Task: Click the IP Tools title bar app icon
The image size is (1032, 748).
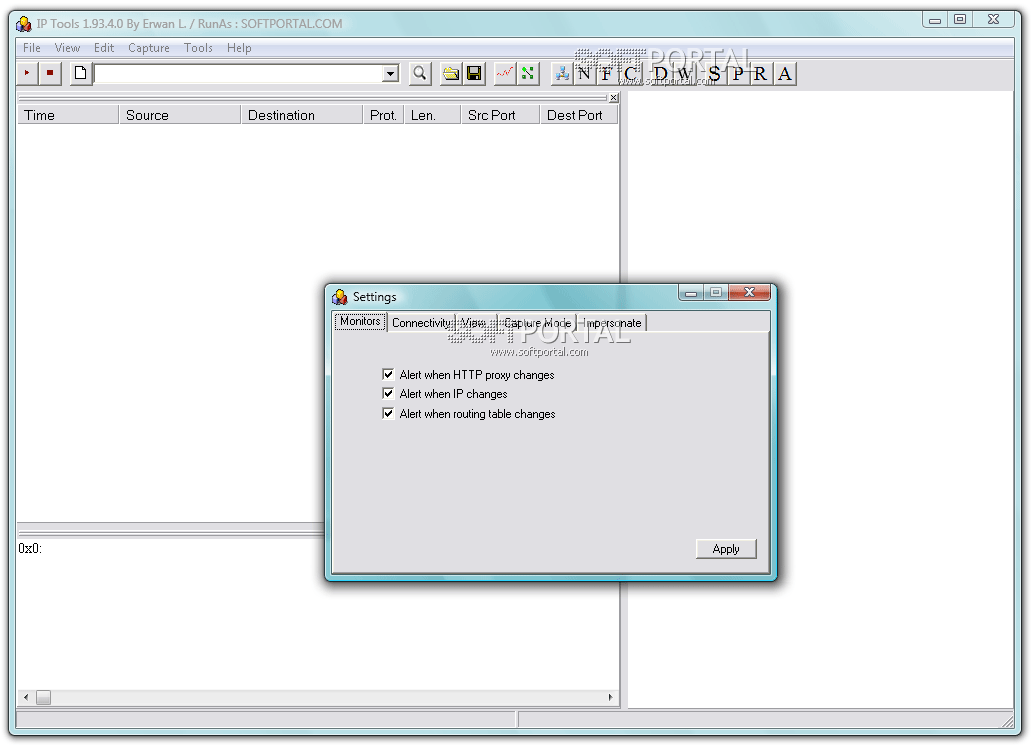Action: 24,24
